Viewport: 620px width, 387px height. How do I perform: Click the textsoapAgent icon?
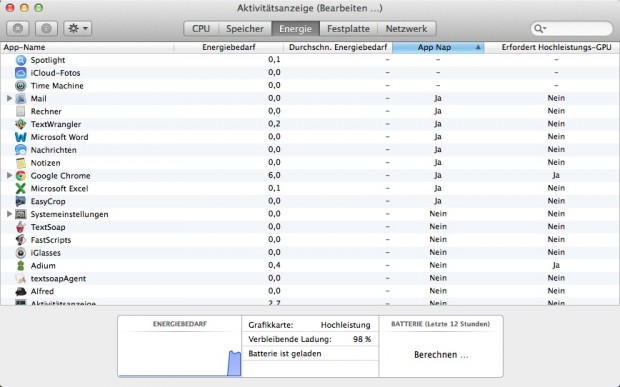(x=21, y=278)
